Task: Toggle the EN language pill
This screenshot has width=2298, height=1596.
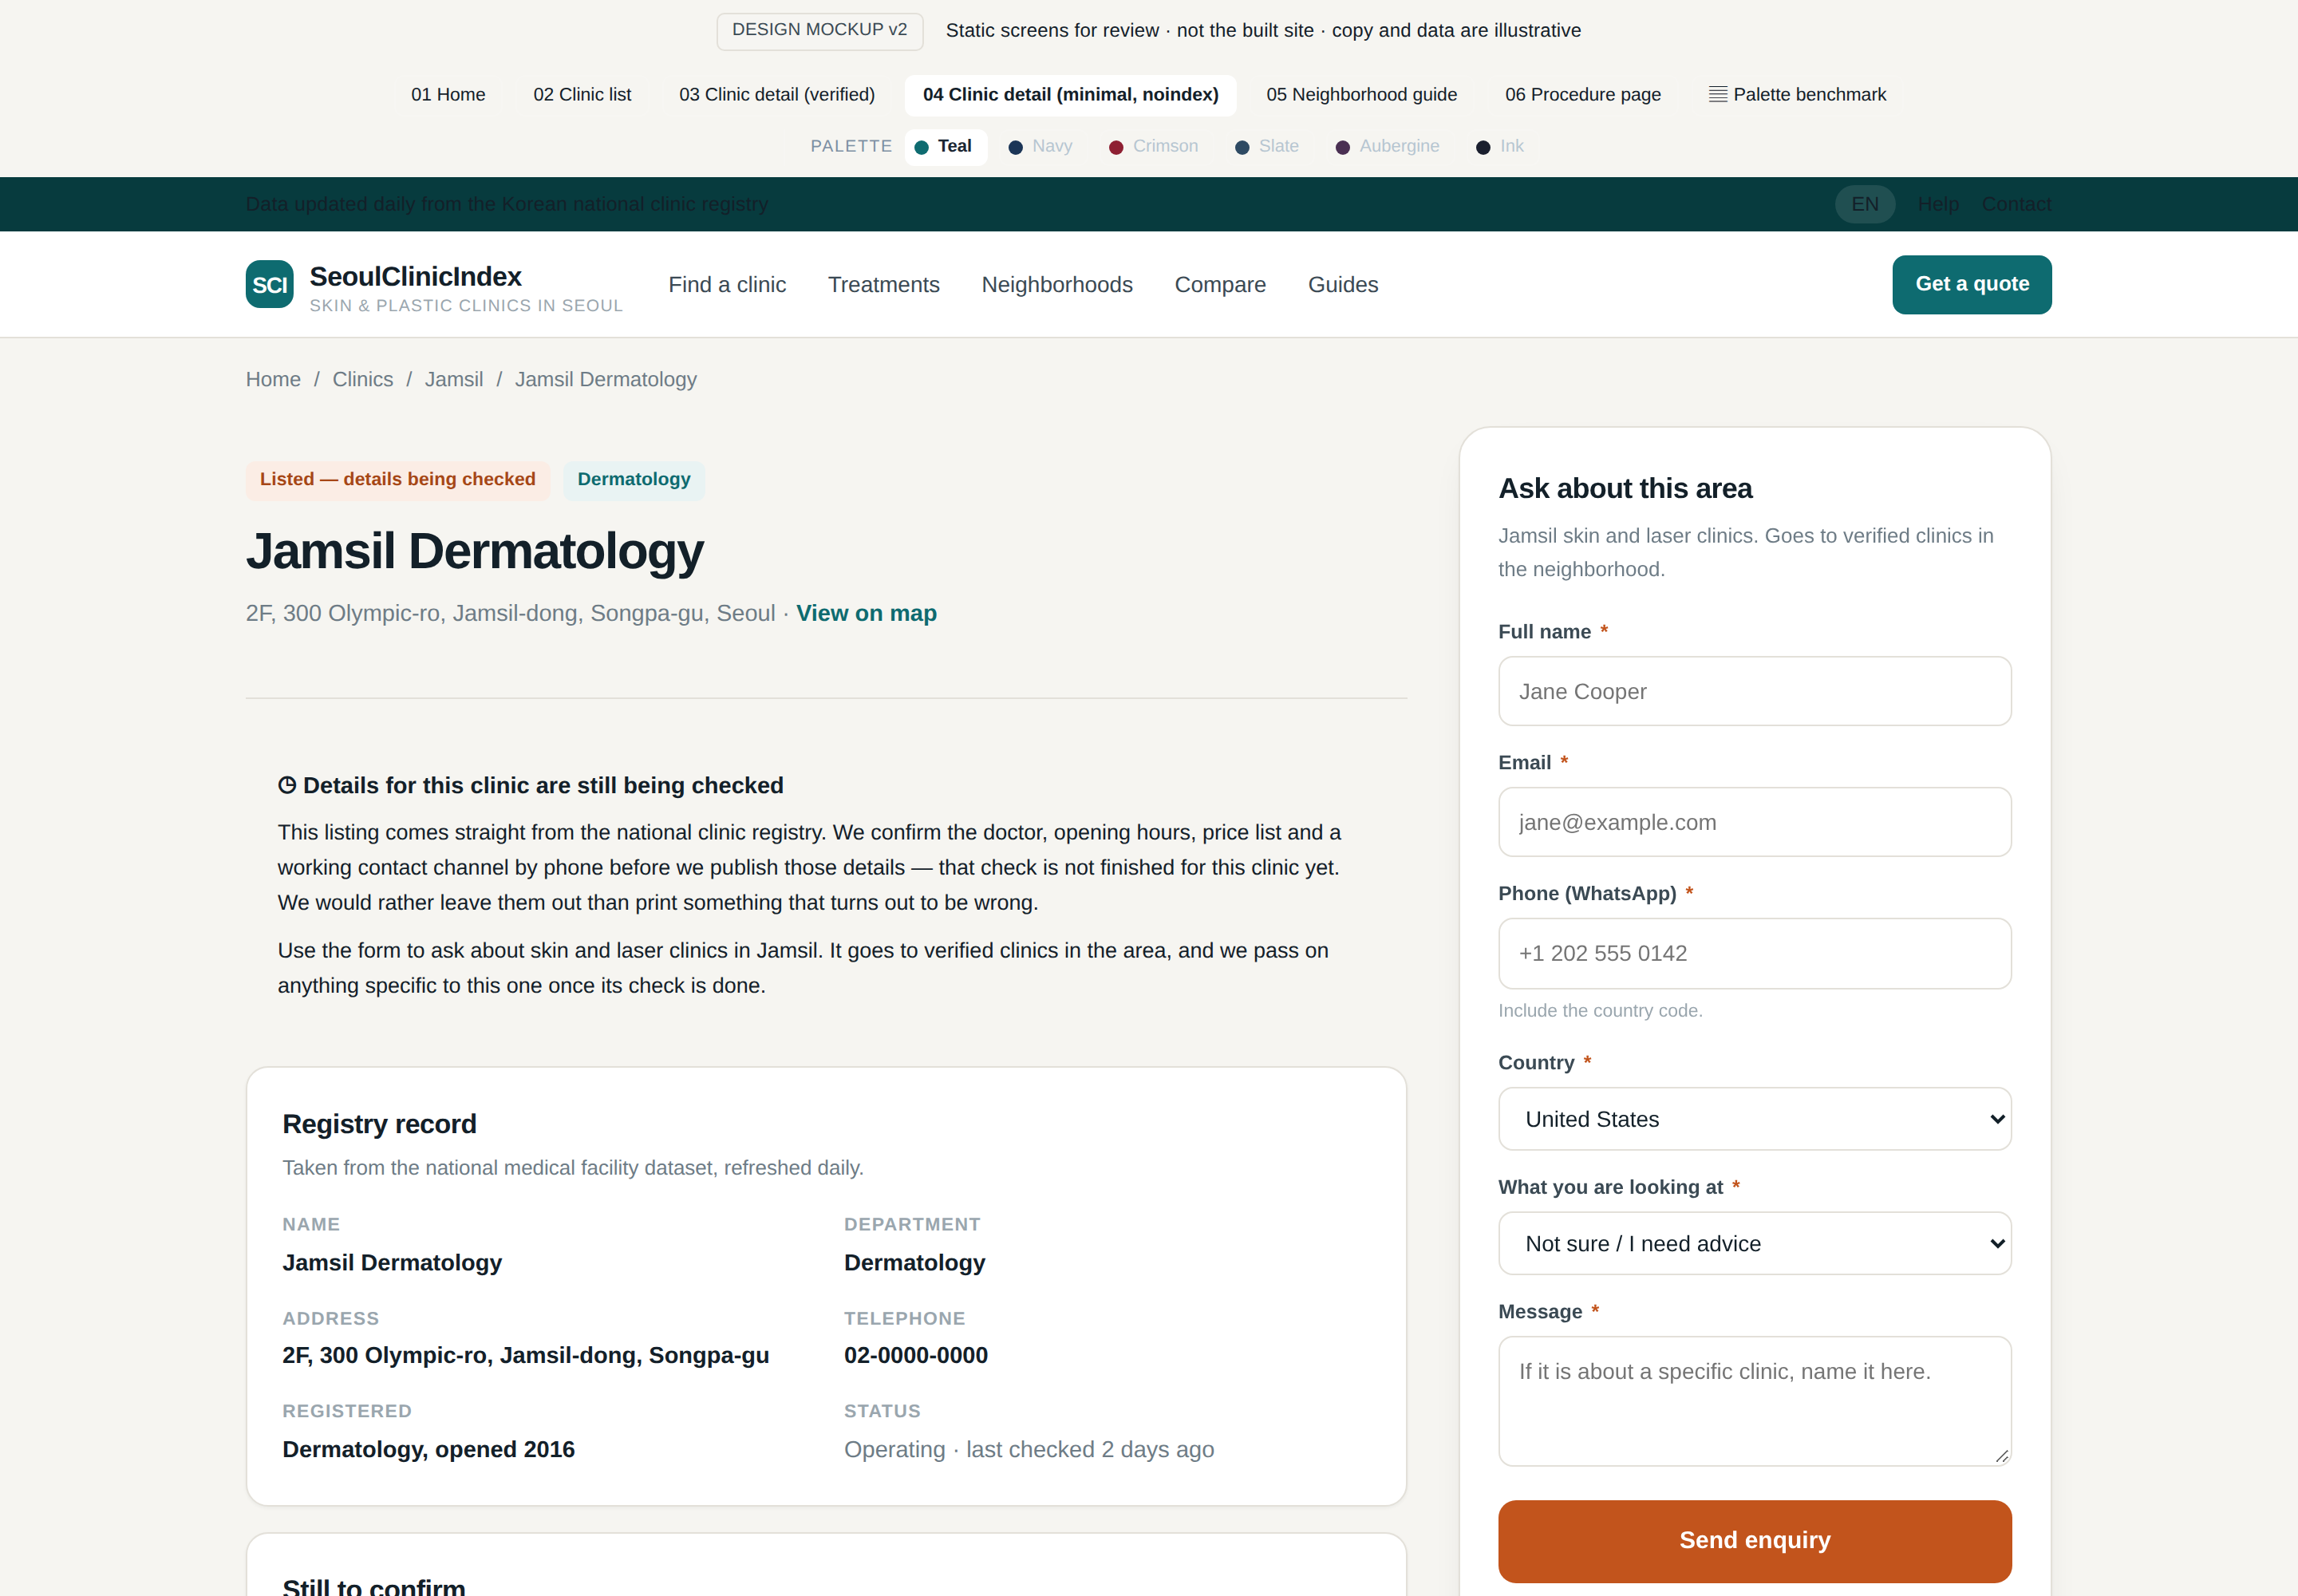Action: 1864,204
